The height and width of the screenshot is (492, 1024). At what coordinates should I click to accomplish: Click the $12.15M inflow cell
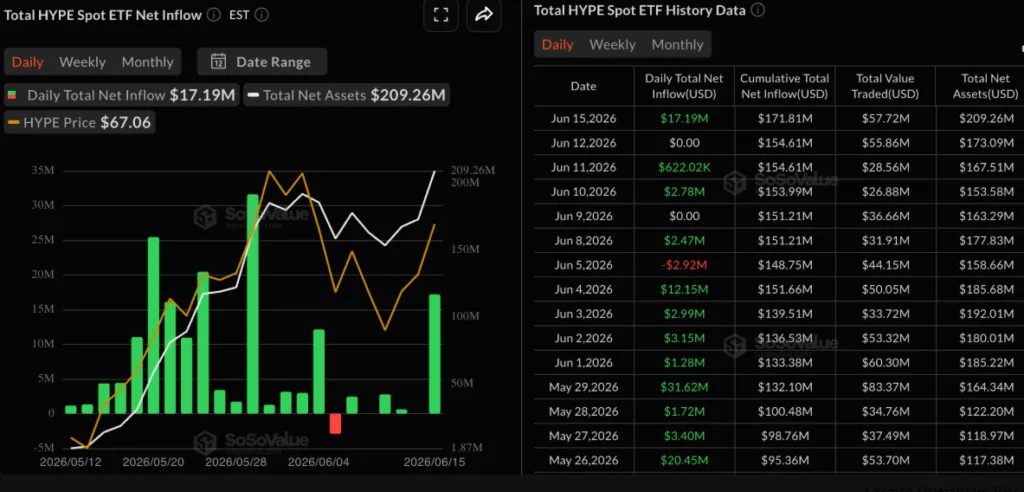[x=684, y=289]
